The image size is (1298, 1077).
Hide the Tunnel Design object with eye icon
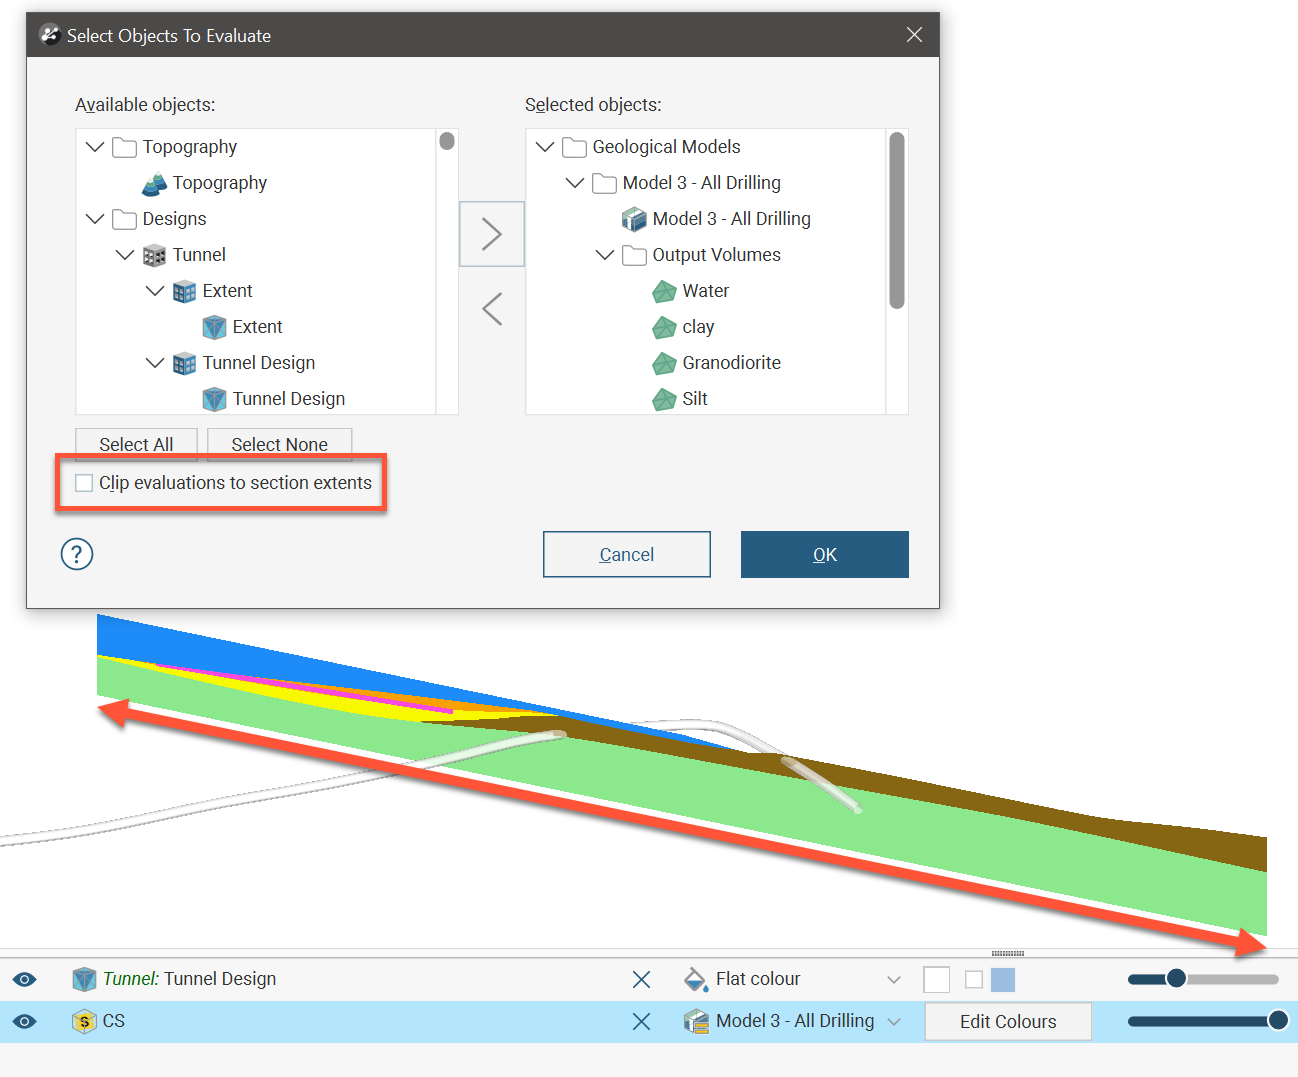click(x=25, y=980)
